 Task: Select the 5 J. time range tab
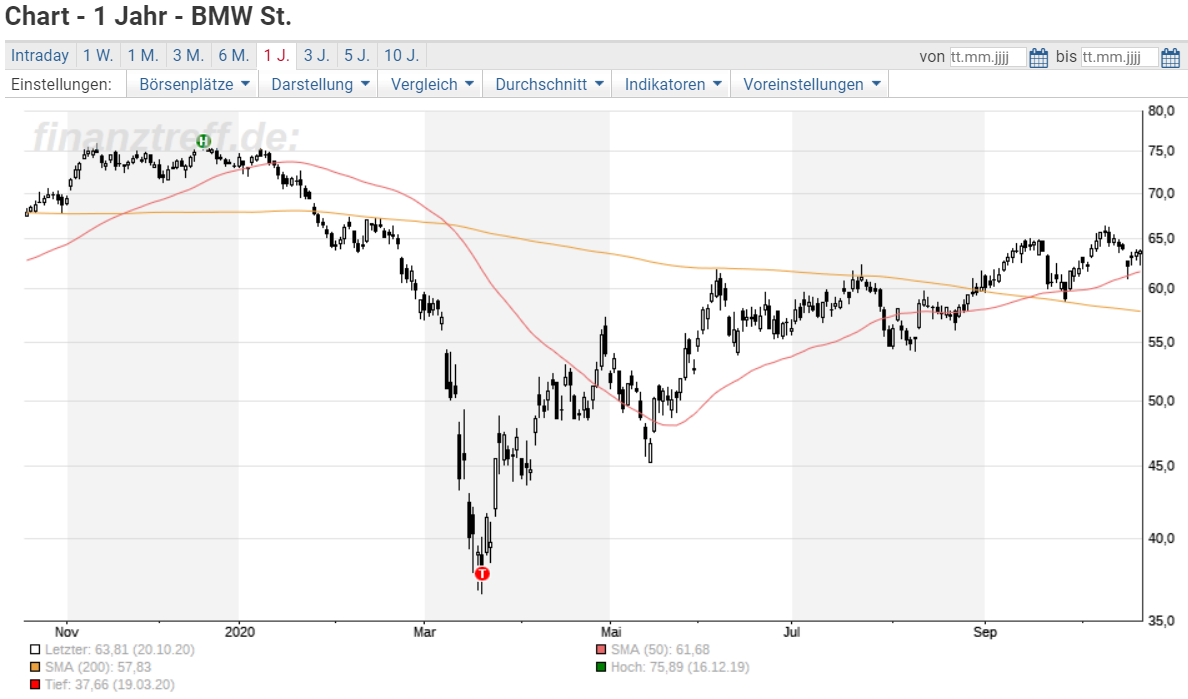(357, 55)
